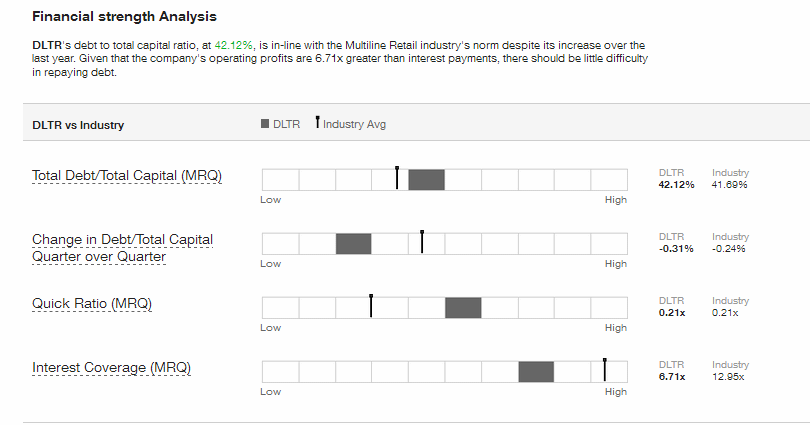Click the DLTR 42.12% value beside Total Debt chart
810x425 pixels.
click(676, 185)
